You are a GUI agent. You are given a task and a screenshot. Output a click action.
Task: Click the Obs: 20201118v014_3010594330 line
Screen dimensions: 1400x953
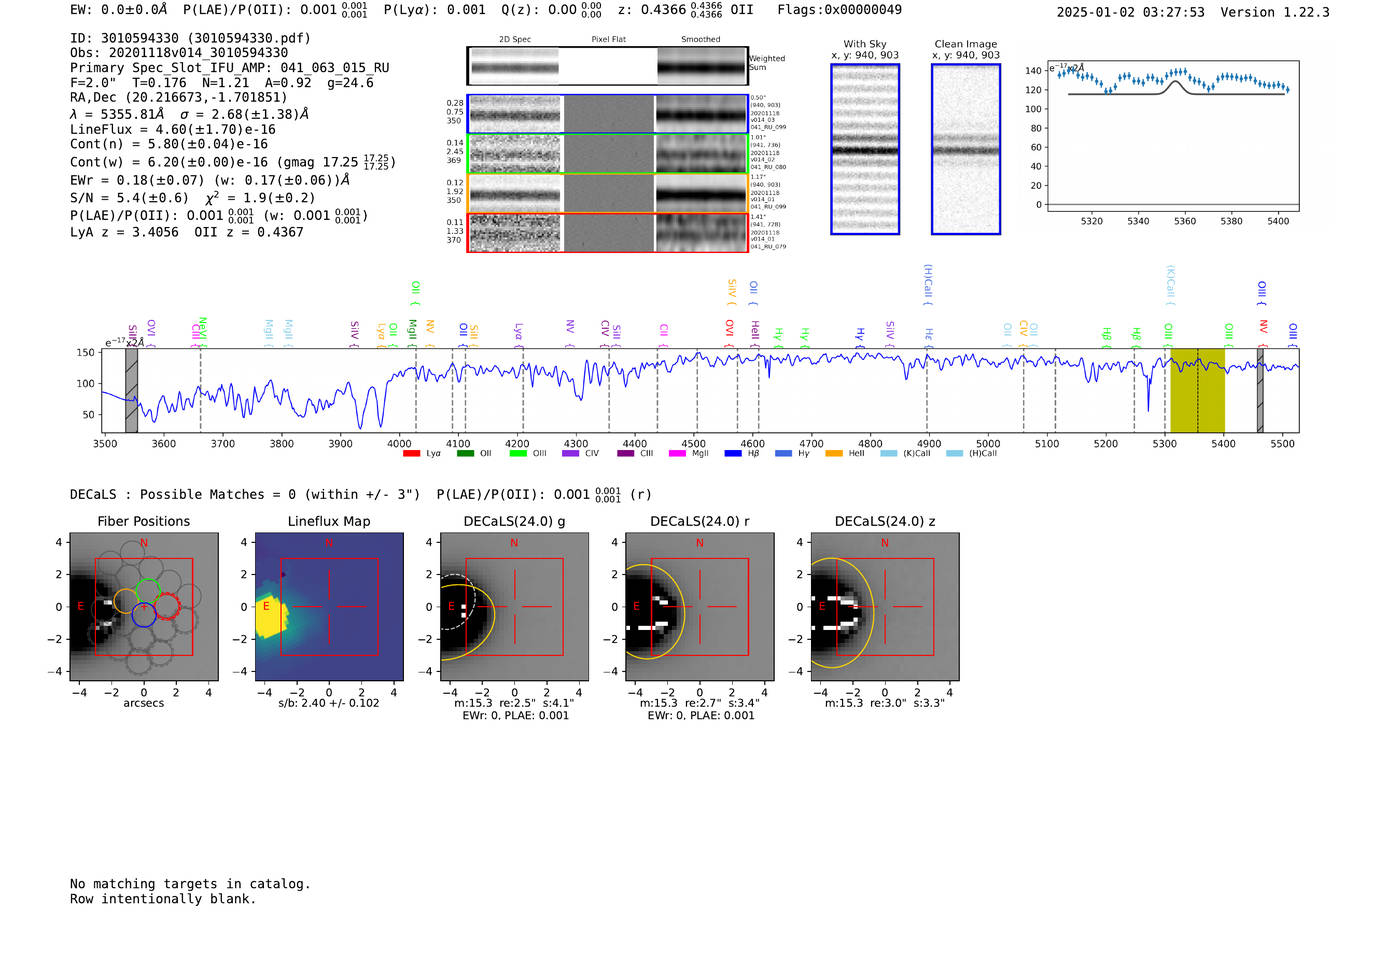(179, 53)
